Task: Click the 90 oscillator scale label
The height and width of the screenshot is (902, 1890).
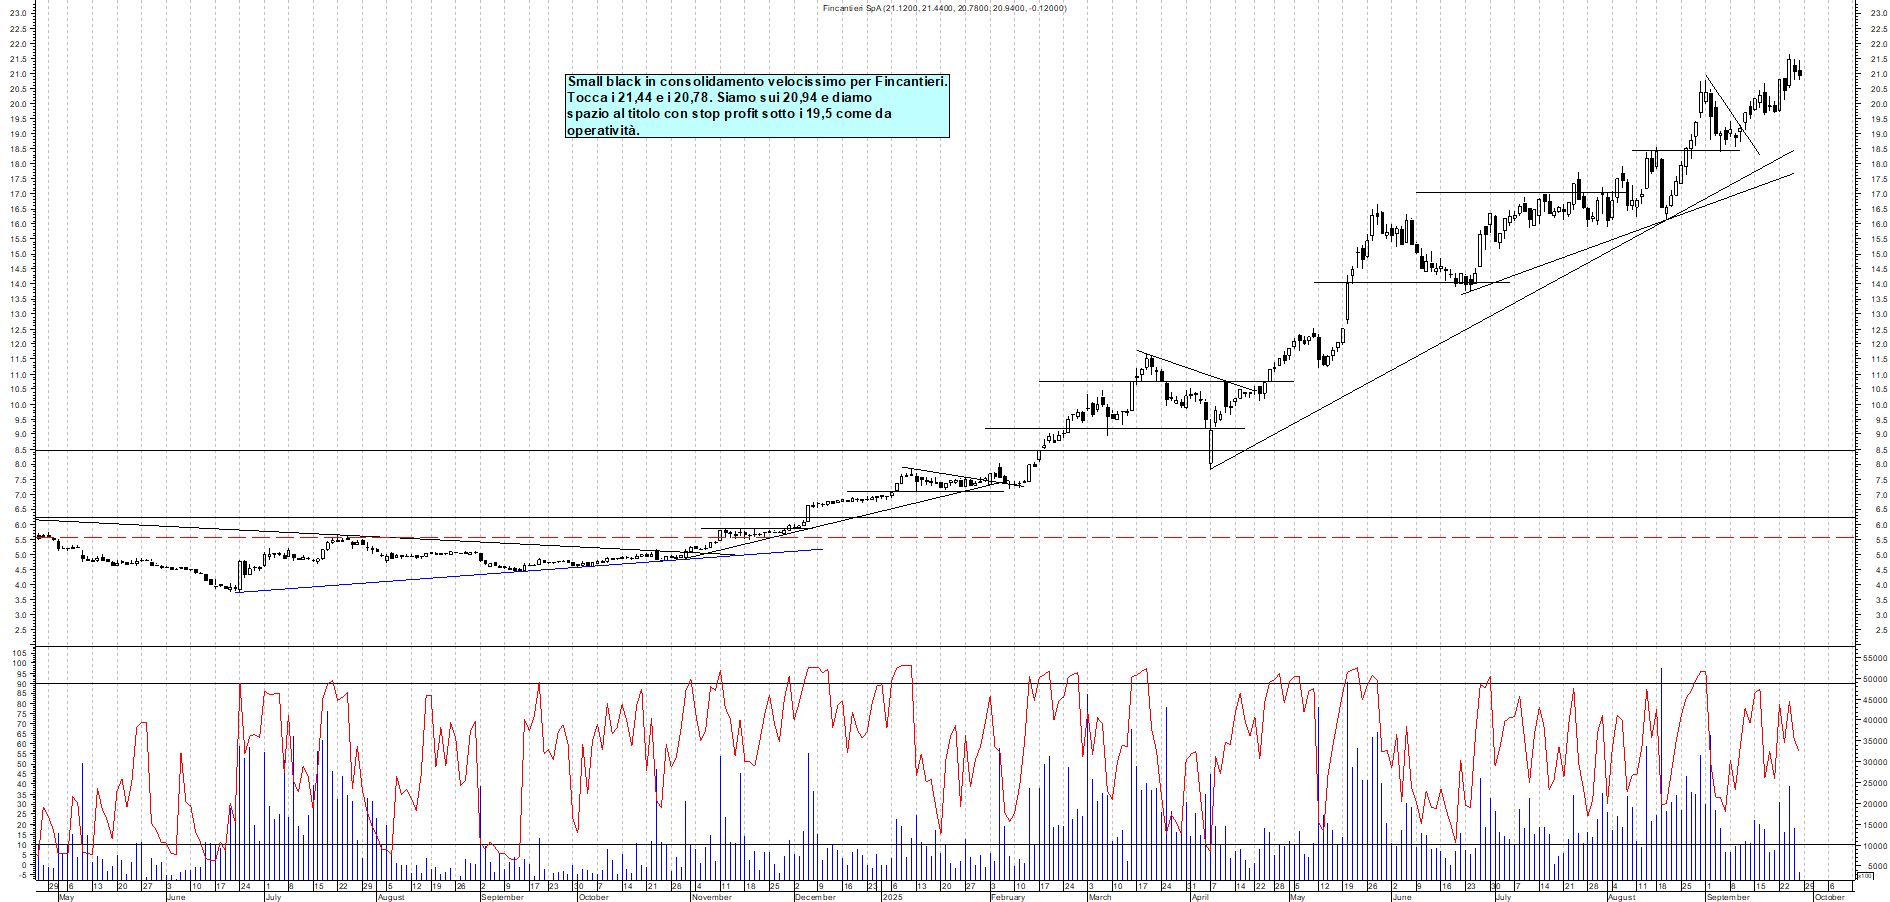Action: 20,684
